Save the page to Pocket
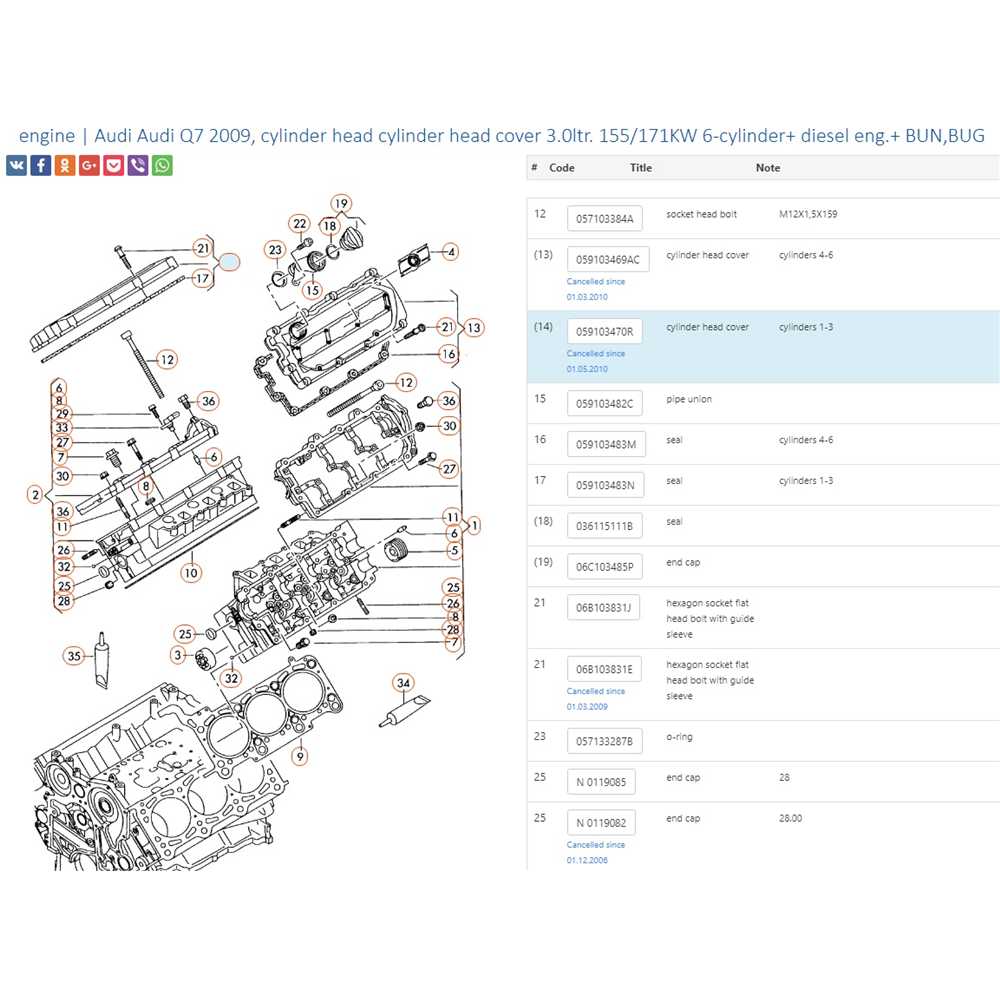 point(114,166)
